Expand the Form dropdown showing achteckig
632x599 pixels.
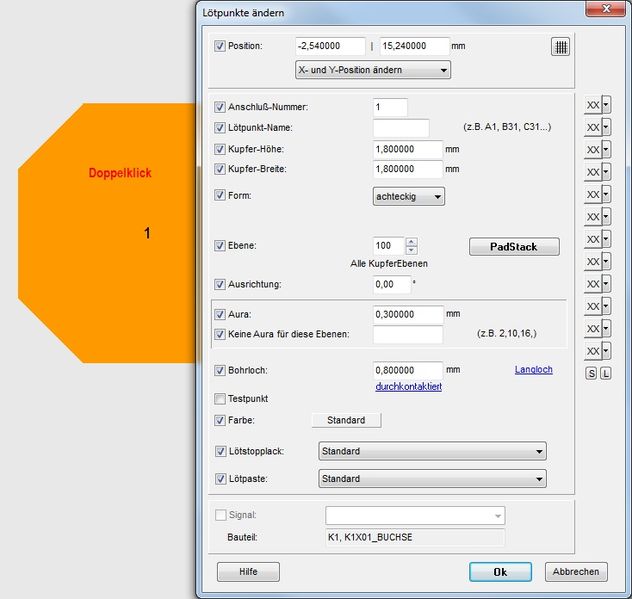tap(408, 197)
